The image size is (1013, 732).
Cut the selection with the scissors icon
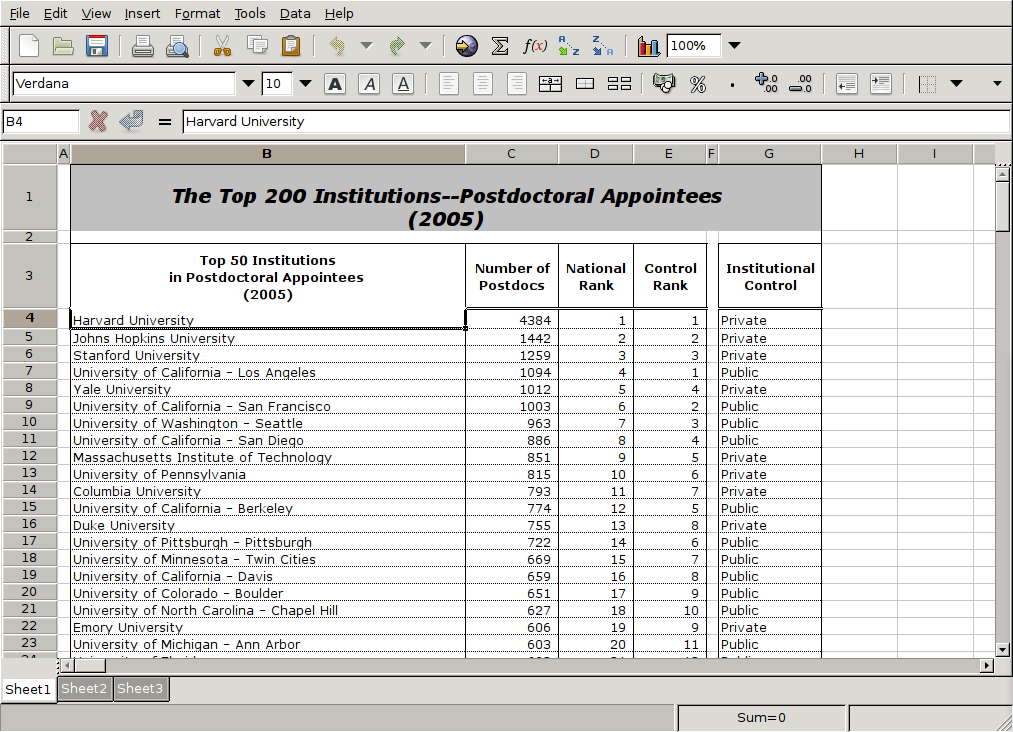click(x=222, y=46)
